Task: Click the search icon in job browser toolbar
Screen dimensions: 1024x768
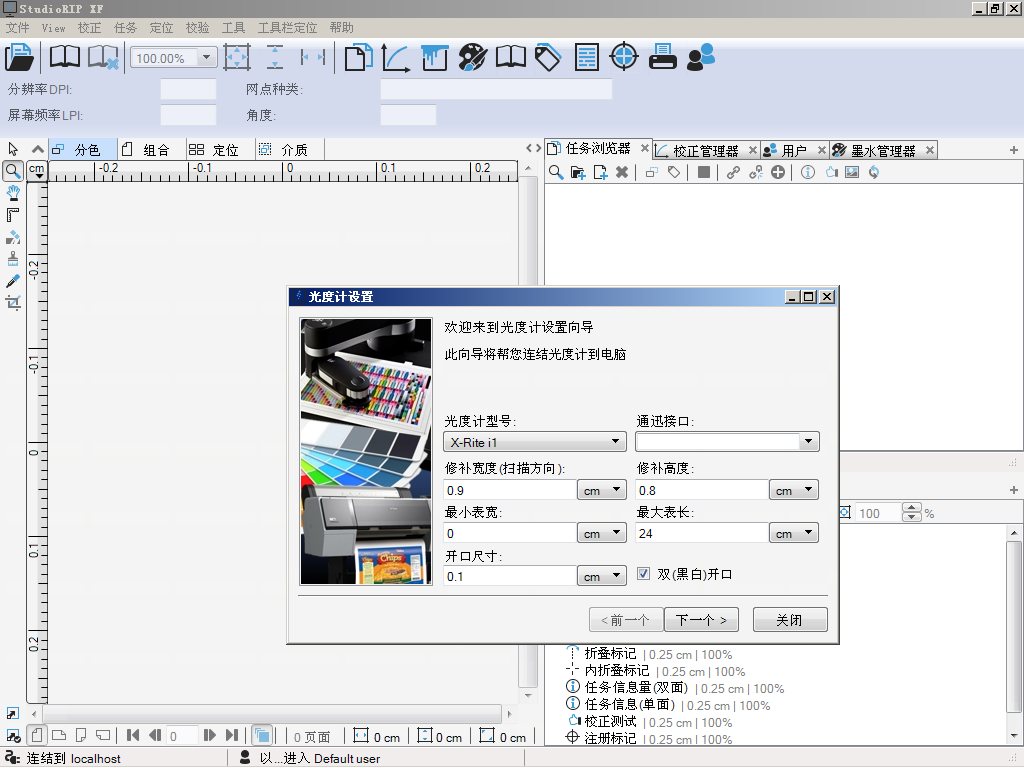Action: pos(556,172)
